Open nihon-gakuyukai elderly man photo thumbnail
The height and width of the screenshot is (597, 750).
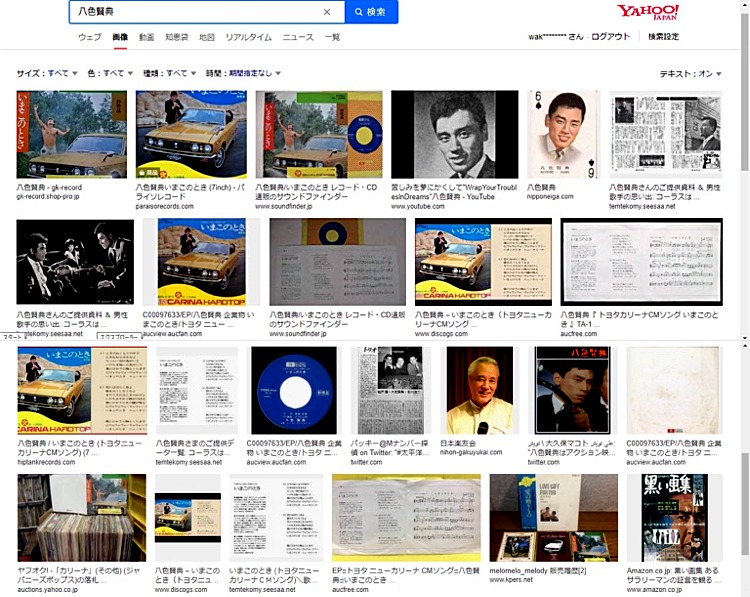pyautogui.click(x=480, y=390)
